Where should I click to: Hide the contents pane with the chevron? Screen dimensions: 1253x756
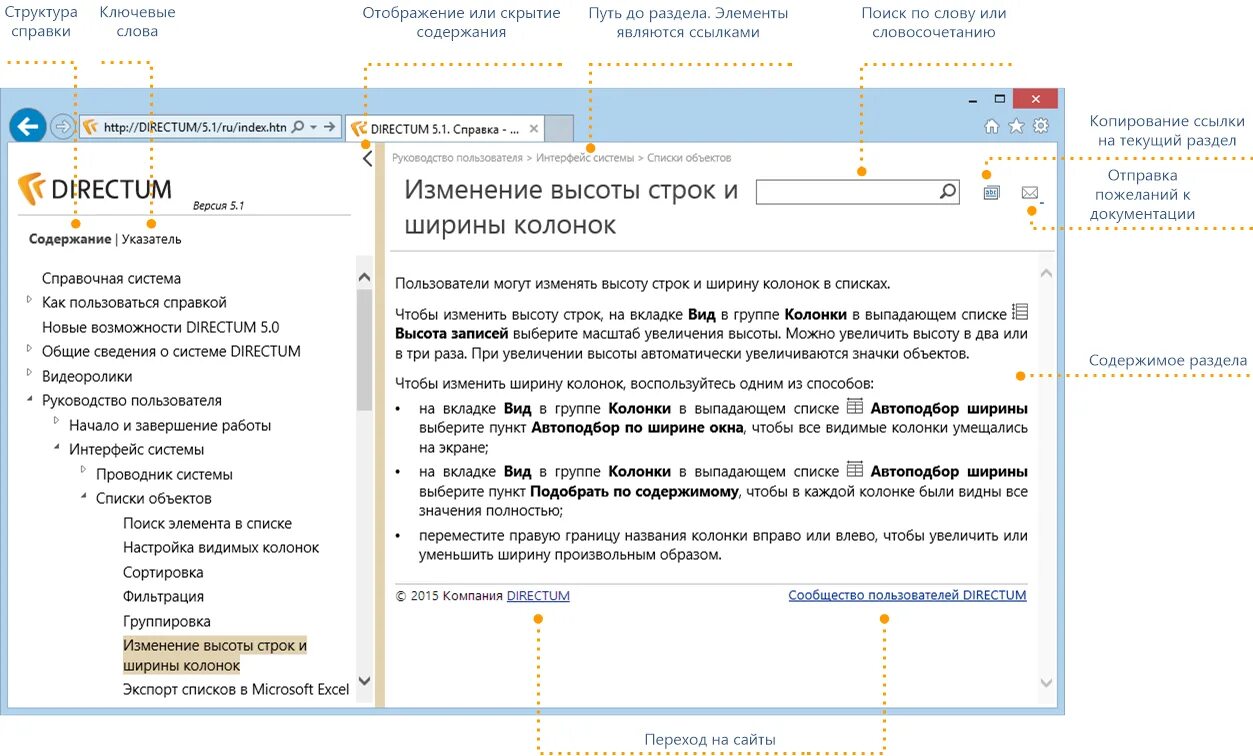367,158
